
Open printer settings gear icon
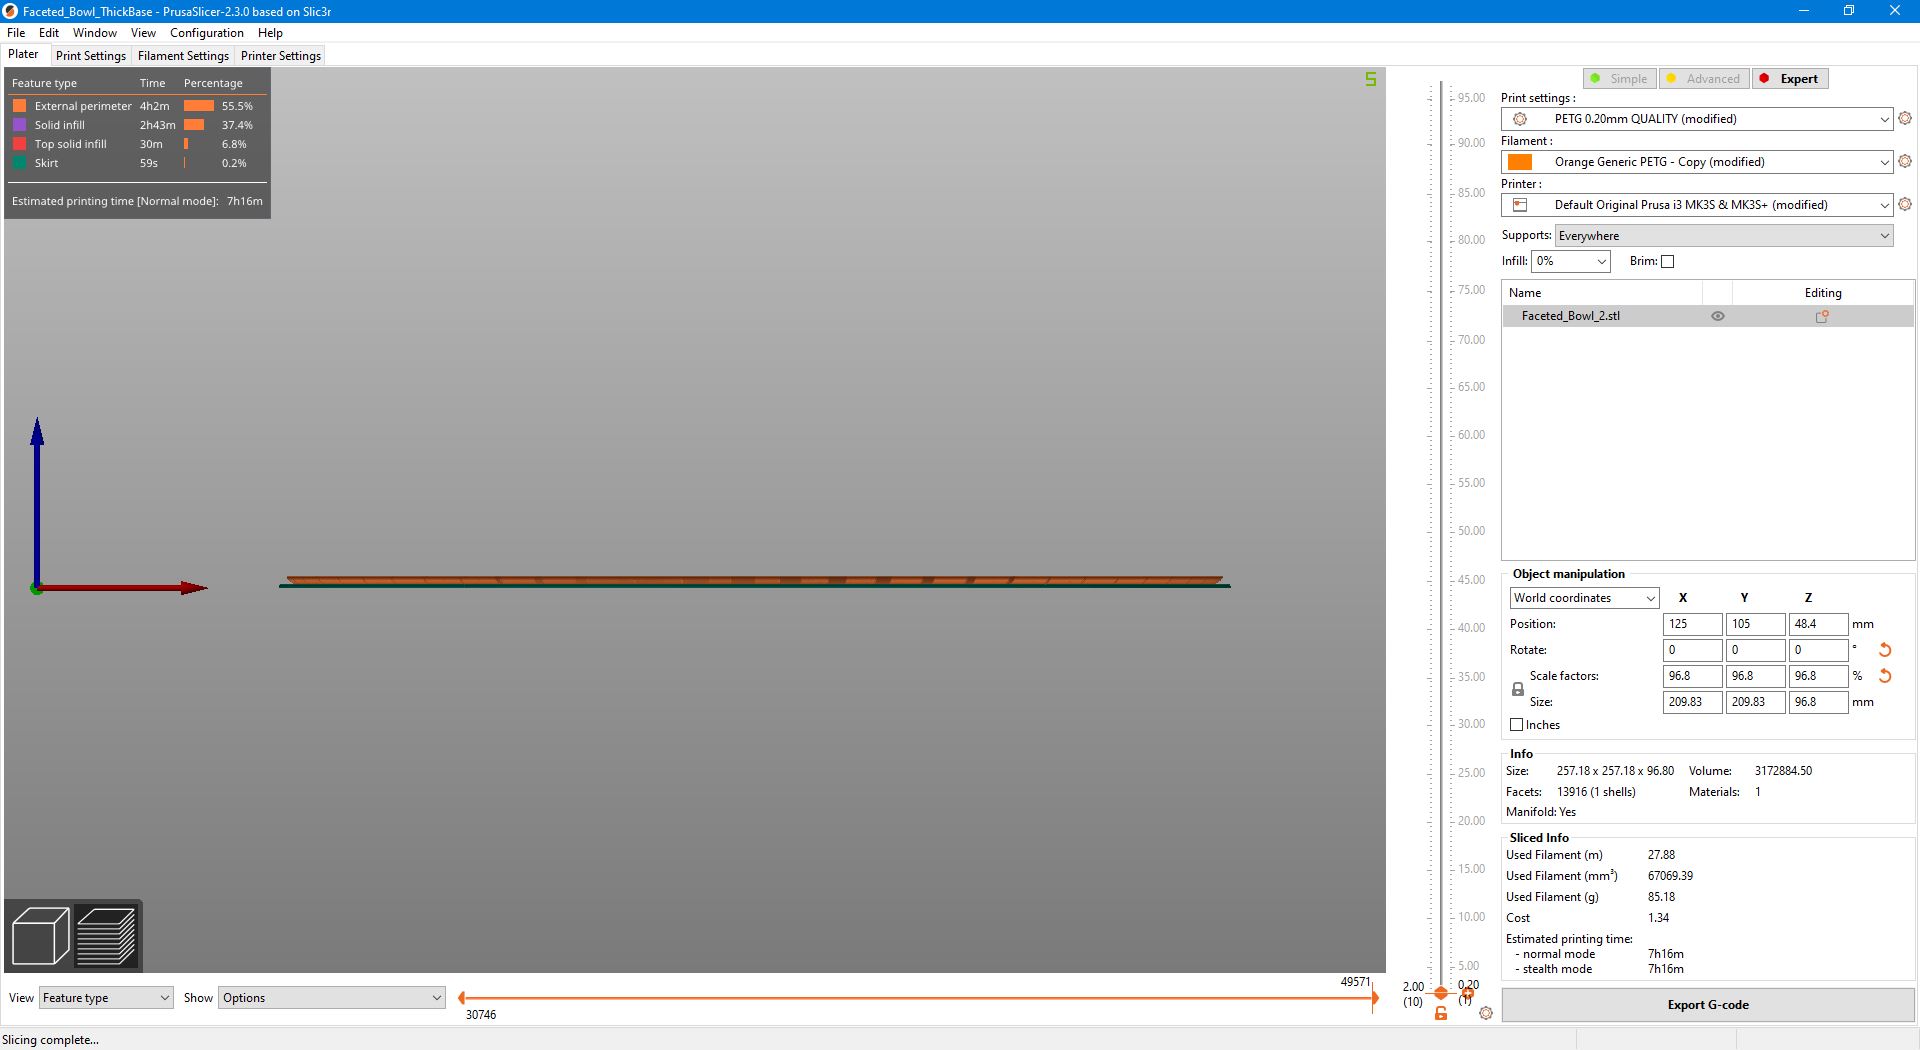tap(1905, 204)
